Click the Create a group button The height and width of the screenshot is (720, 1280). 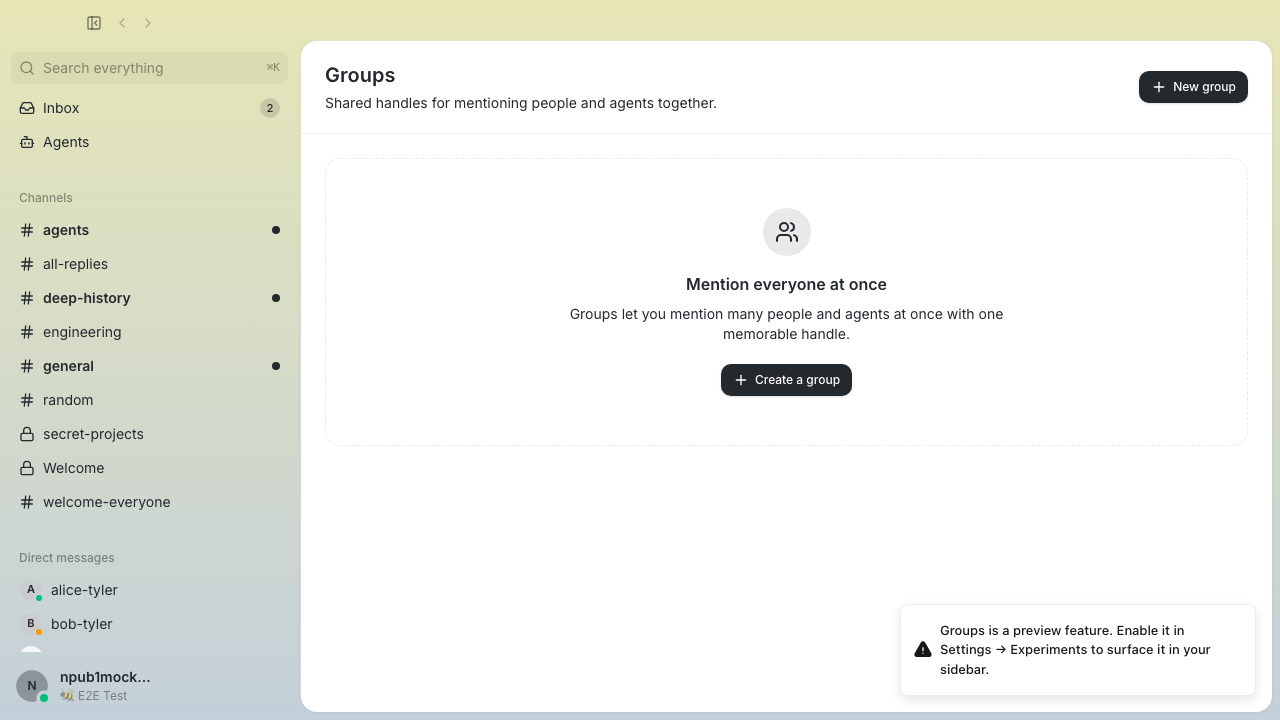786,380
